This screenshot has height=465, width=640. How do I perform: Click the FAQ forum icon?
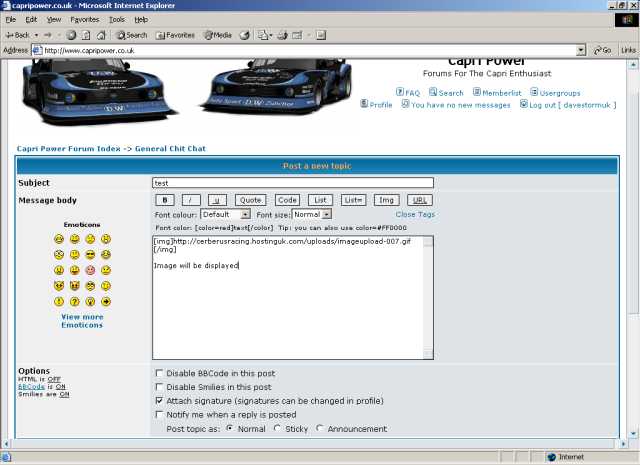[400, 92]
